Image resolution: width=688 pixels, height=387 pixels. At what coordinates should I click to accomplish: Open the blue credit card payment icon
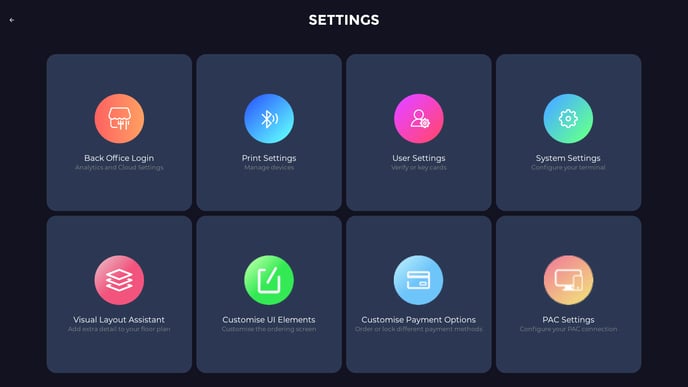coord(419,280)
